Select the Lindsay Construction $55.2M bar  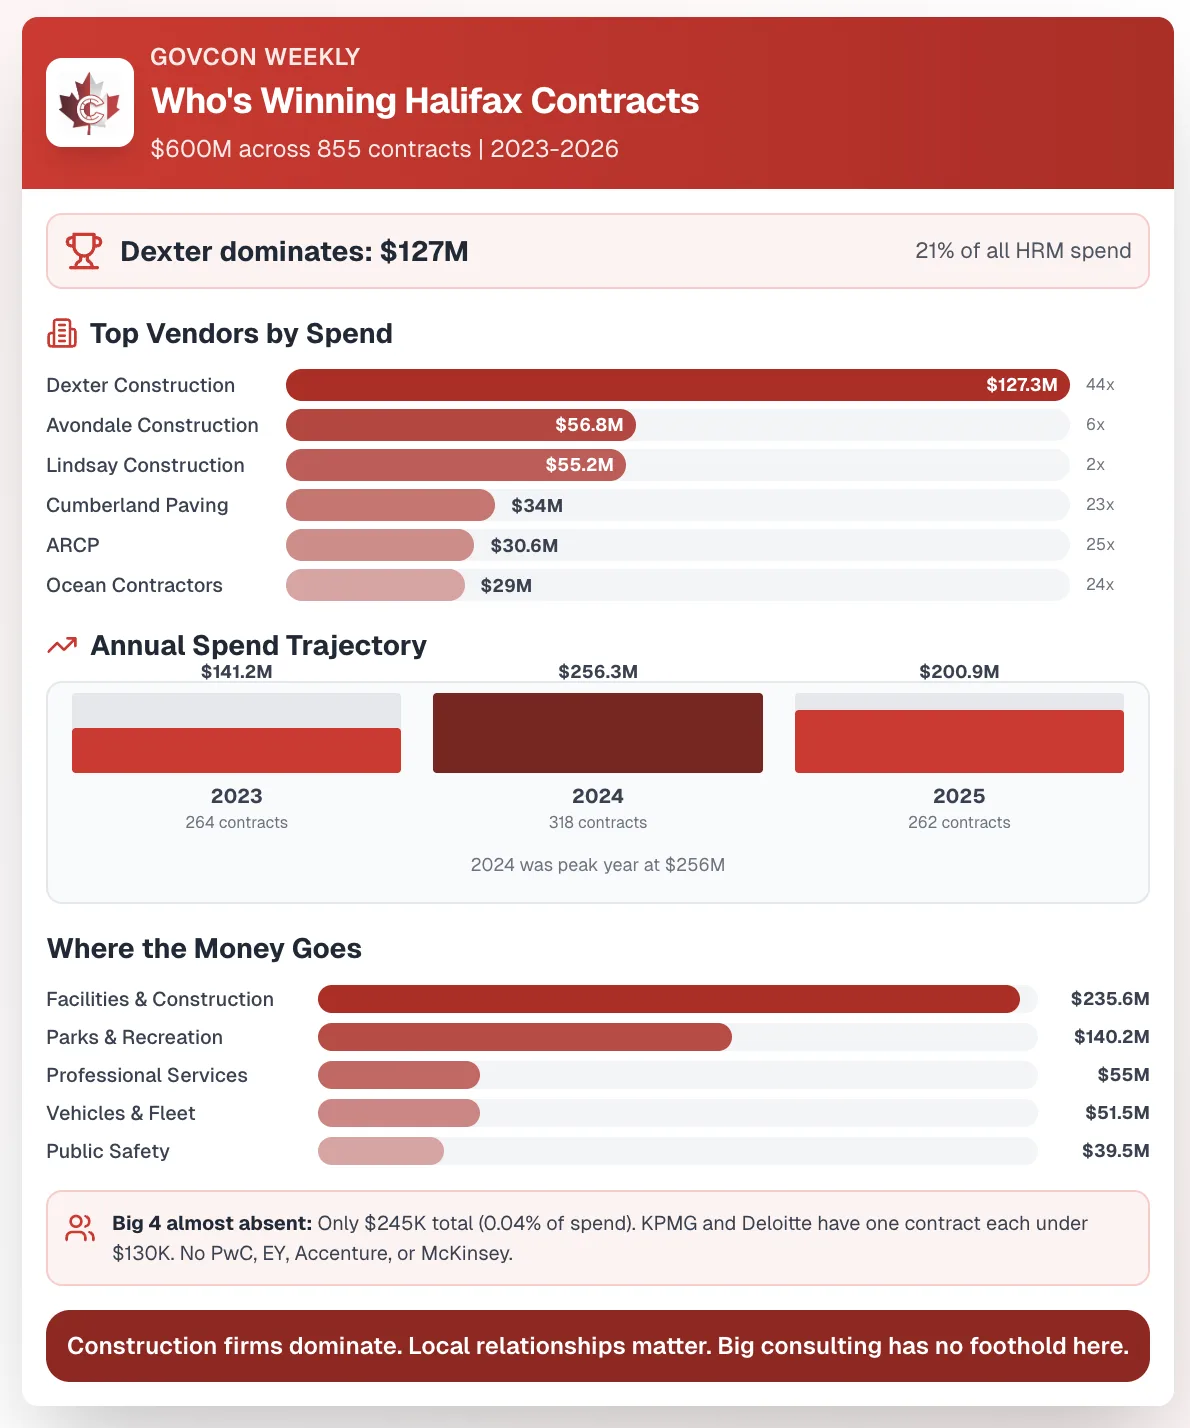point(456,465)
